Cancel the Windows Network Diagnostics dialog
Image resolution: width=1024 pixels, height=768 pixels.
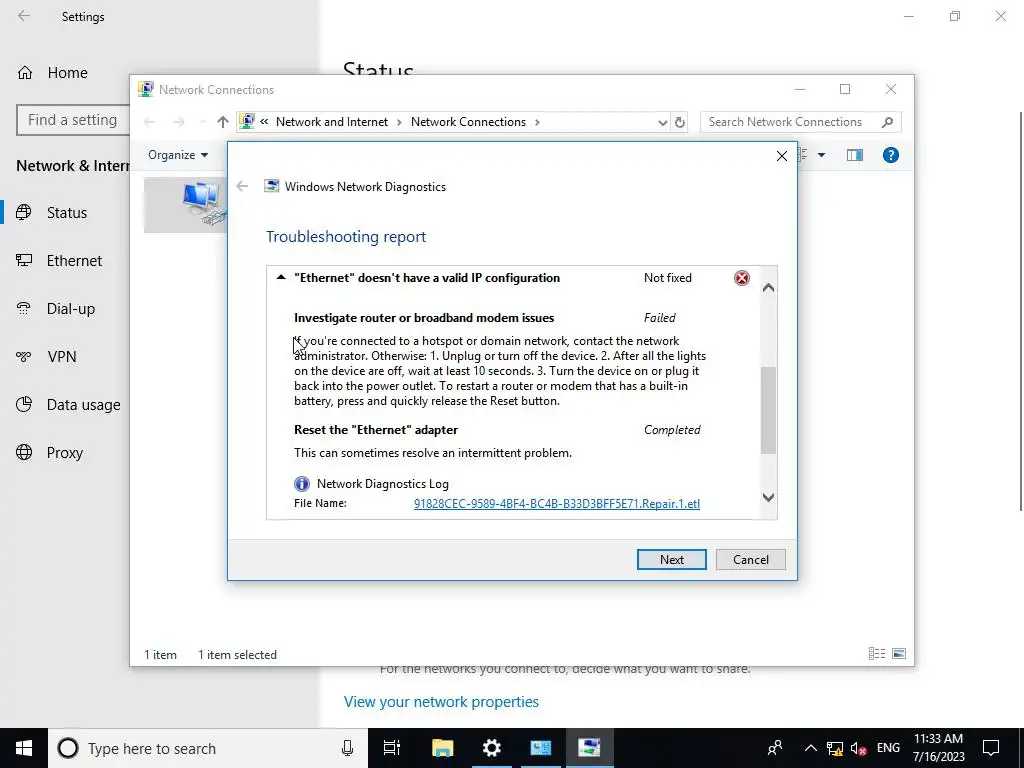(x=750, y=560)
